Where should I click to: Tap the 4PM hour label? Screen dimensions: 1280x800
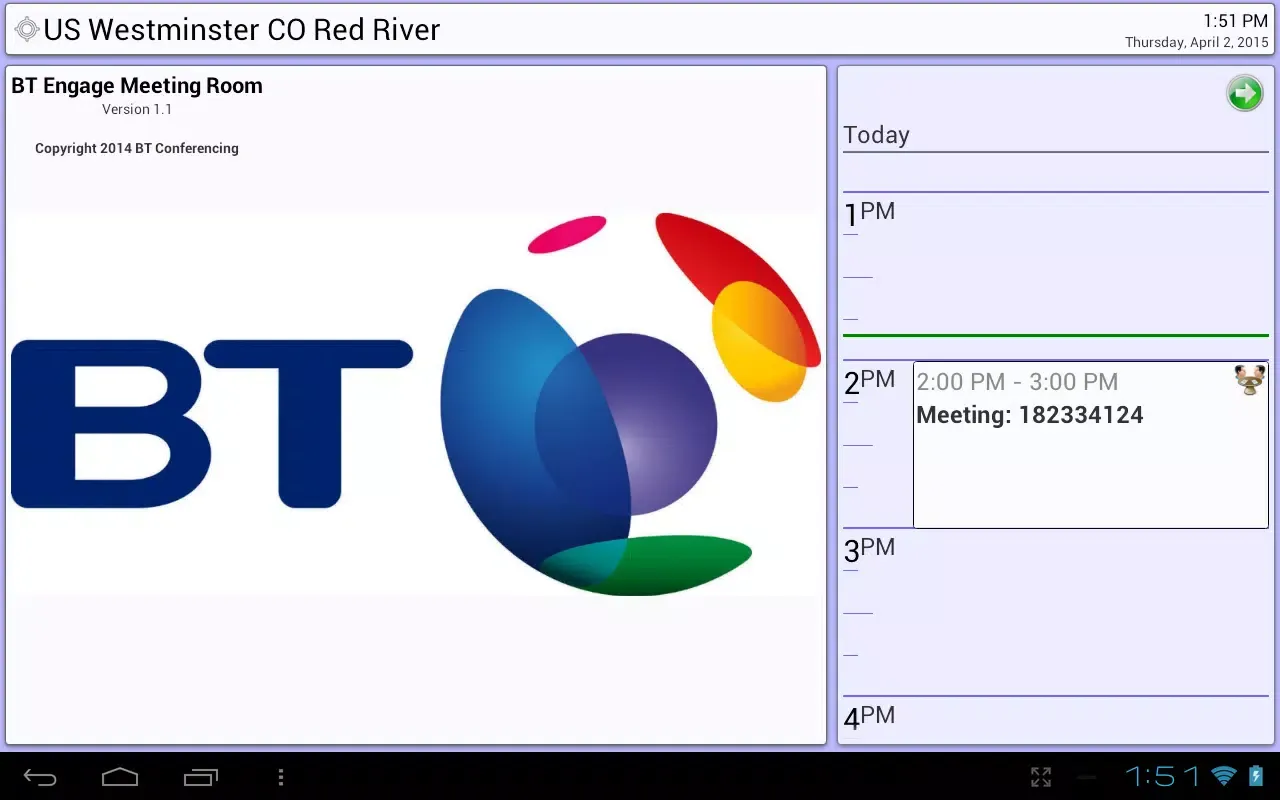pyautogui.click(x=869, y=717)
